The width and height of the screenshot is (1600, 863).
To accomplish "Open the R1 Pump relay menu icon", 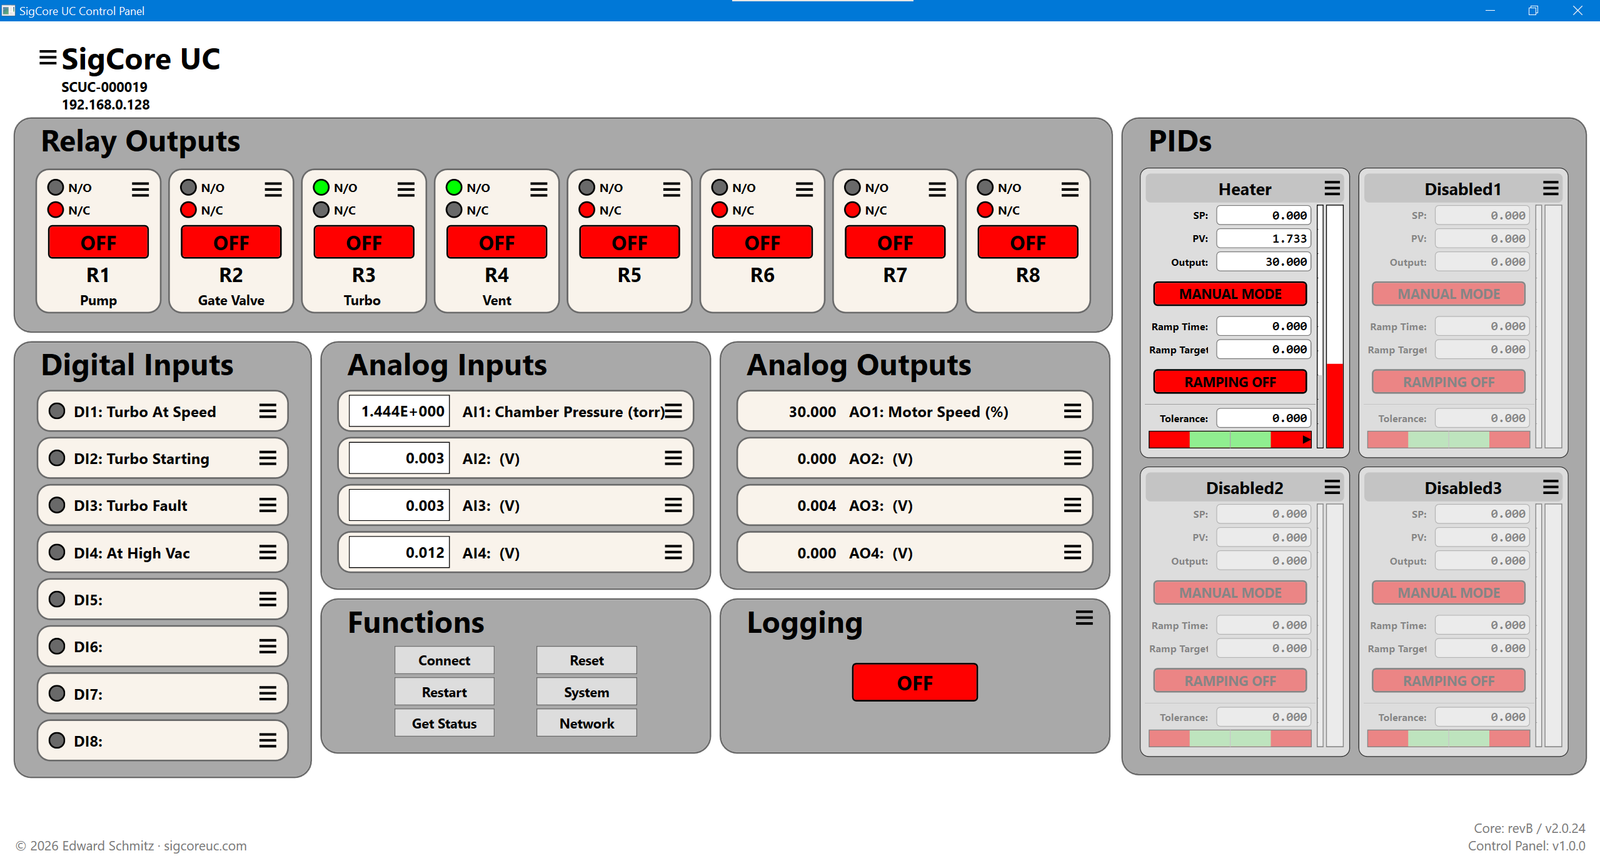I will [140, 189].
